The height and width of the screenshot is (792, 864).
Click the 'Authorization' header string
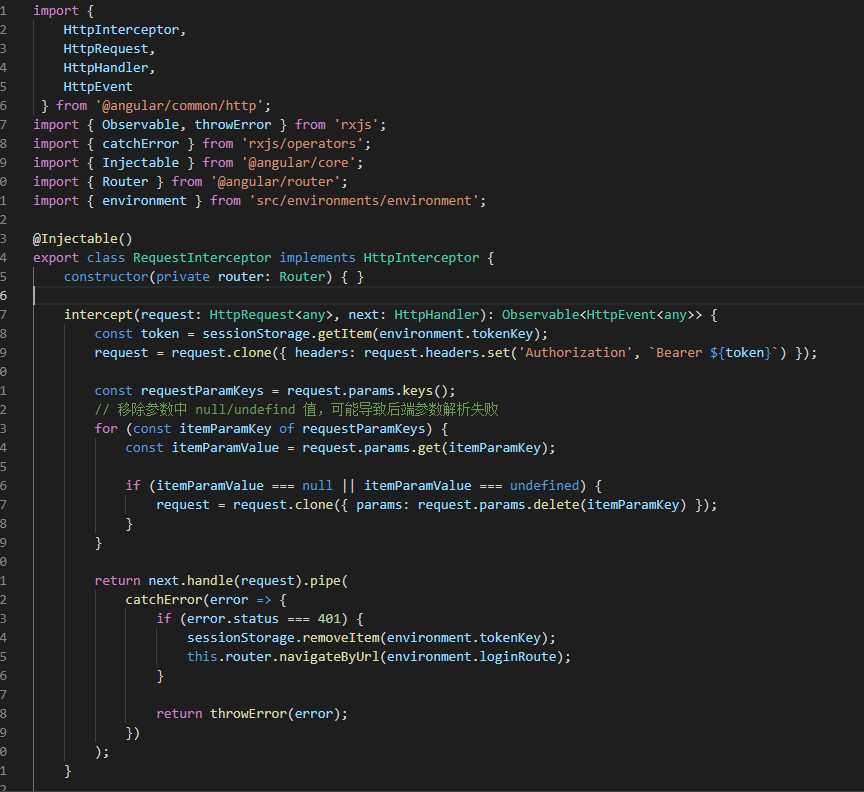click(575, 353)
